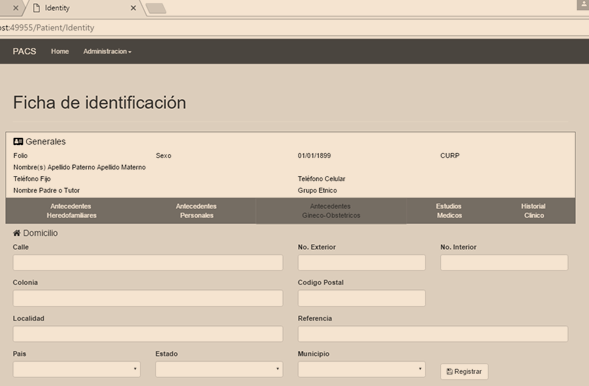The width and height of the screenshot is (589, 386).
Task: Open Historial Clinico tab
Action: [x=533, y=211]
